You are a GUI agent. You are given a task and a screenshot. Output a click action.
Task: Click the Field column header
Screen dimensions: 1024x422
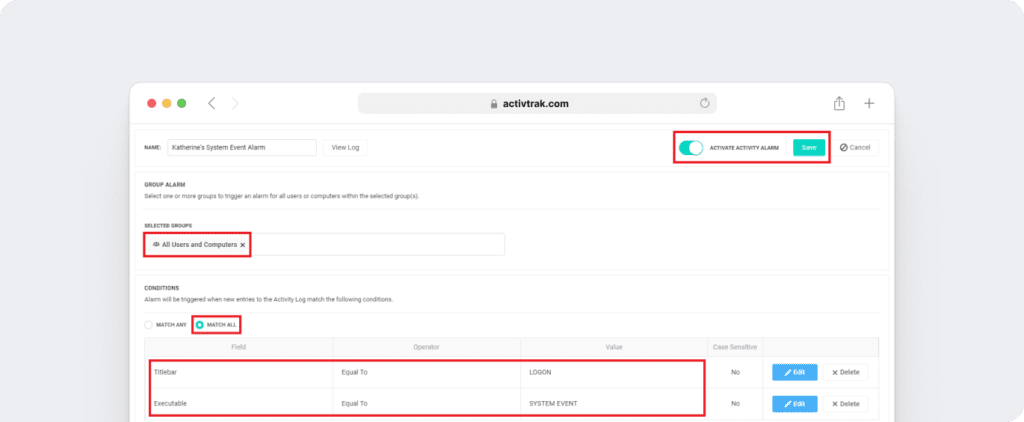[239, 347]
